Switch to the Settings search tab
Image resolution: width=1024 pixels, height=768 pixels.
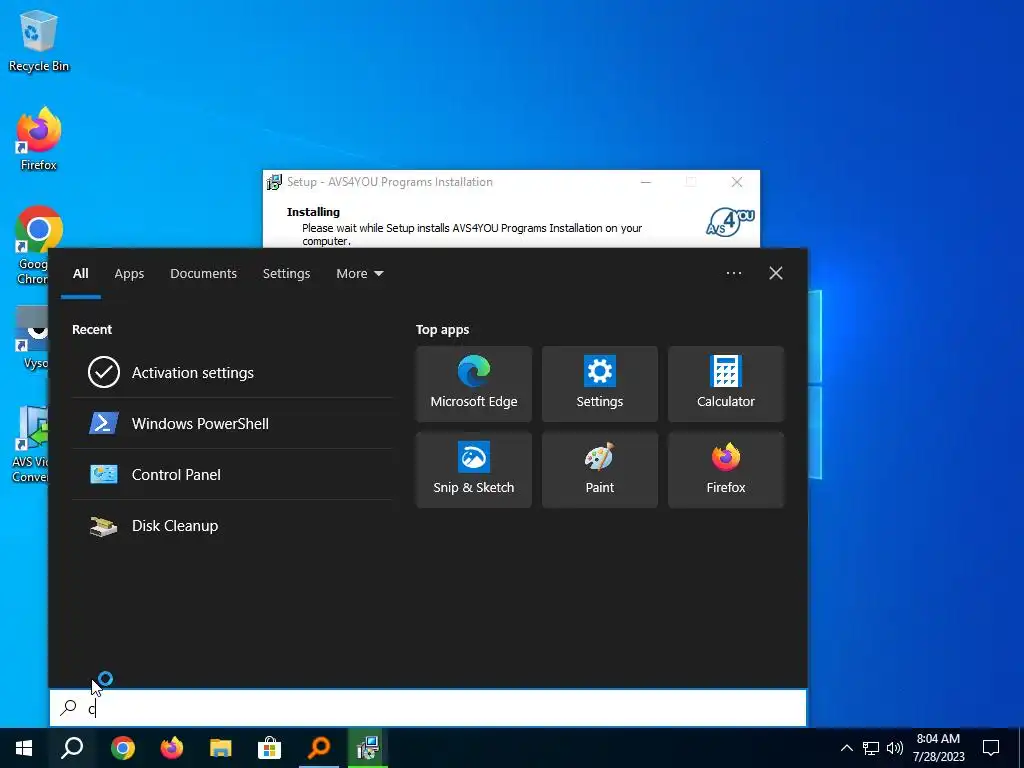click(x=286, y=274)
